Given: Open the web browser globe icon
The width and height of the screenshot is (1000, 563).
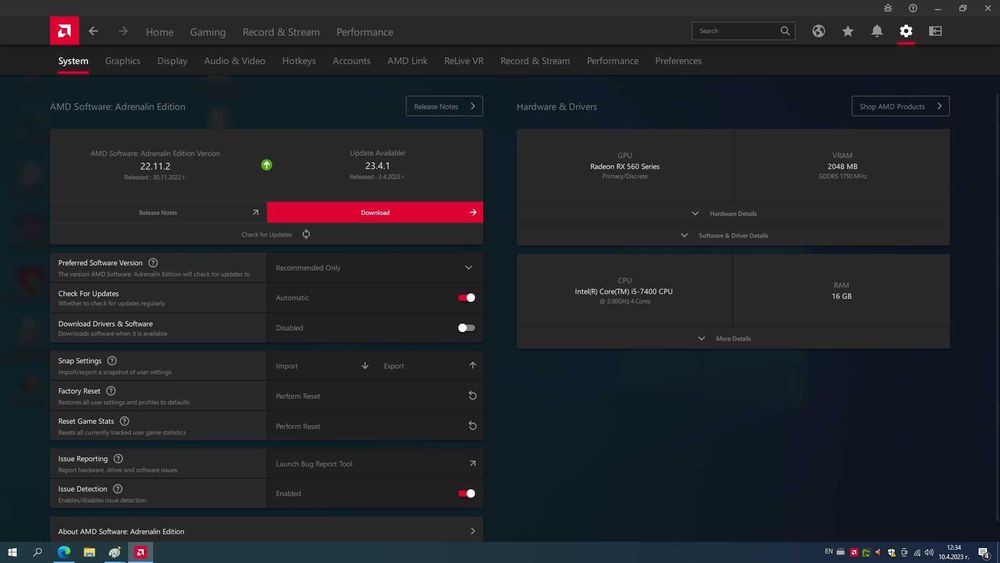Looking at the screenshot, I should pos(818,31).
